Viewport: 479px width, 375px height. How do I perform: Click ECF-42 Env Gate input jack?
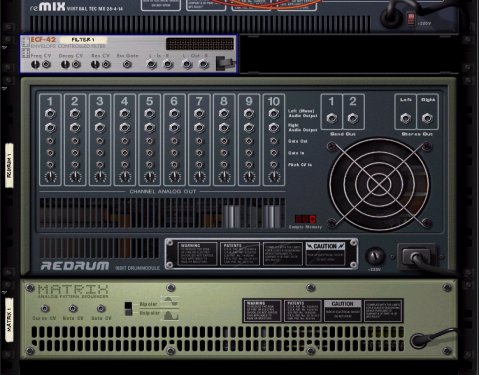pos(127,64)
